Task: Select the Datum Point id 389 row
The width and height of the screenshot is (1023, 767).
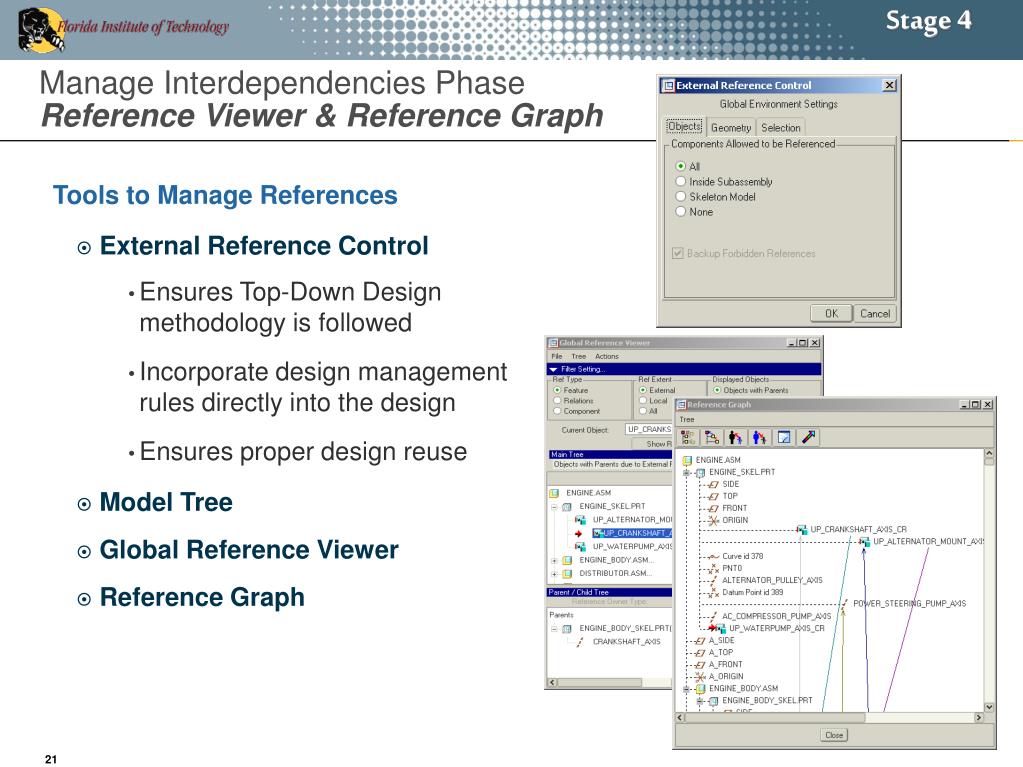Action: 752,592
